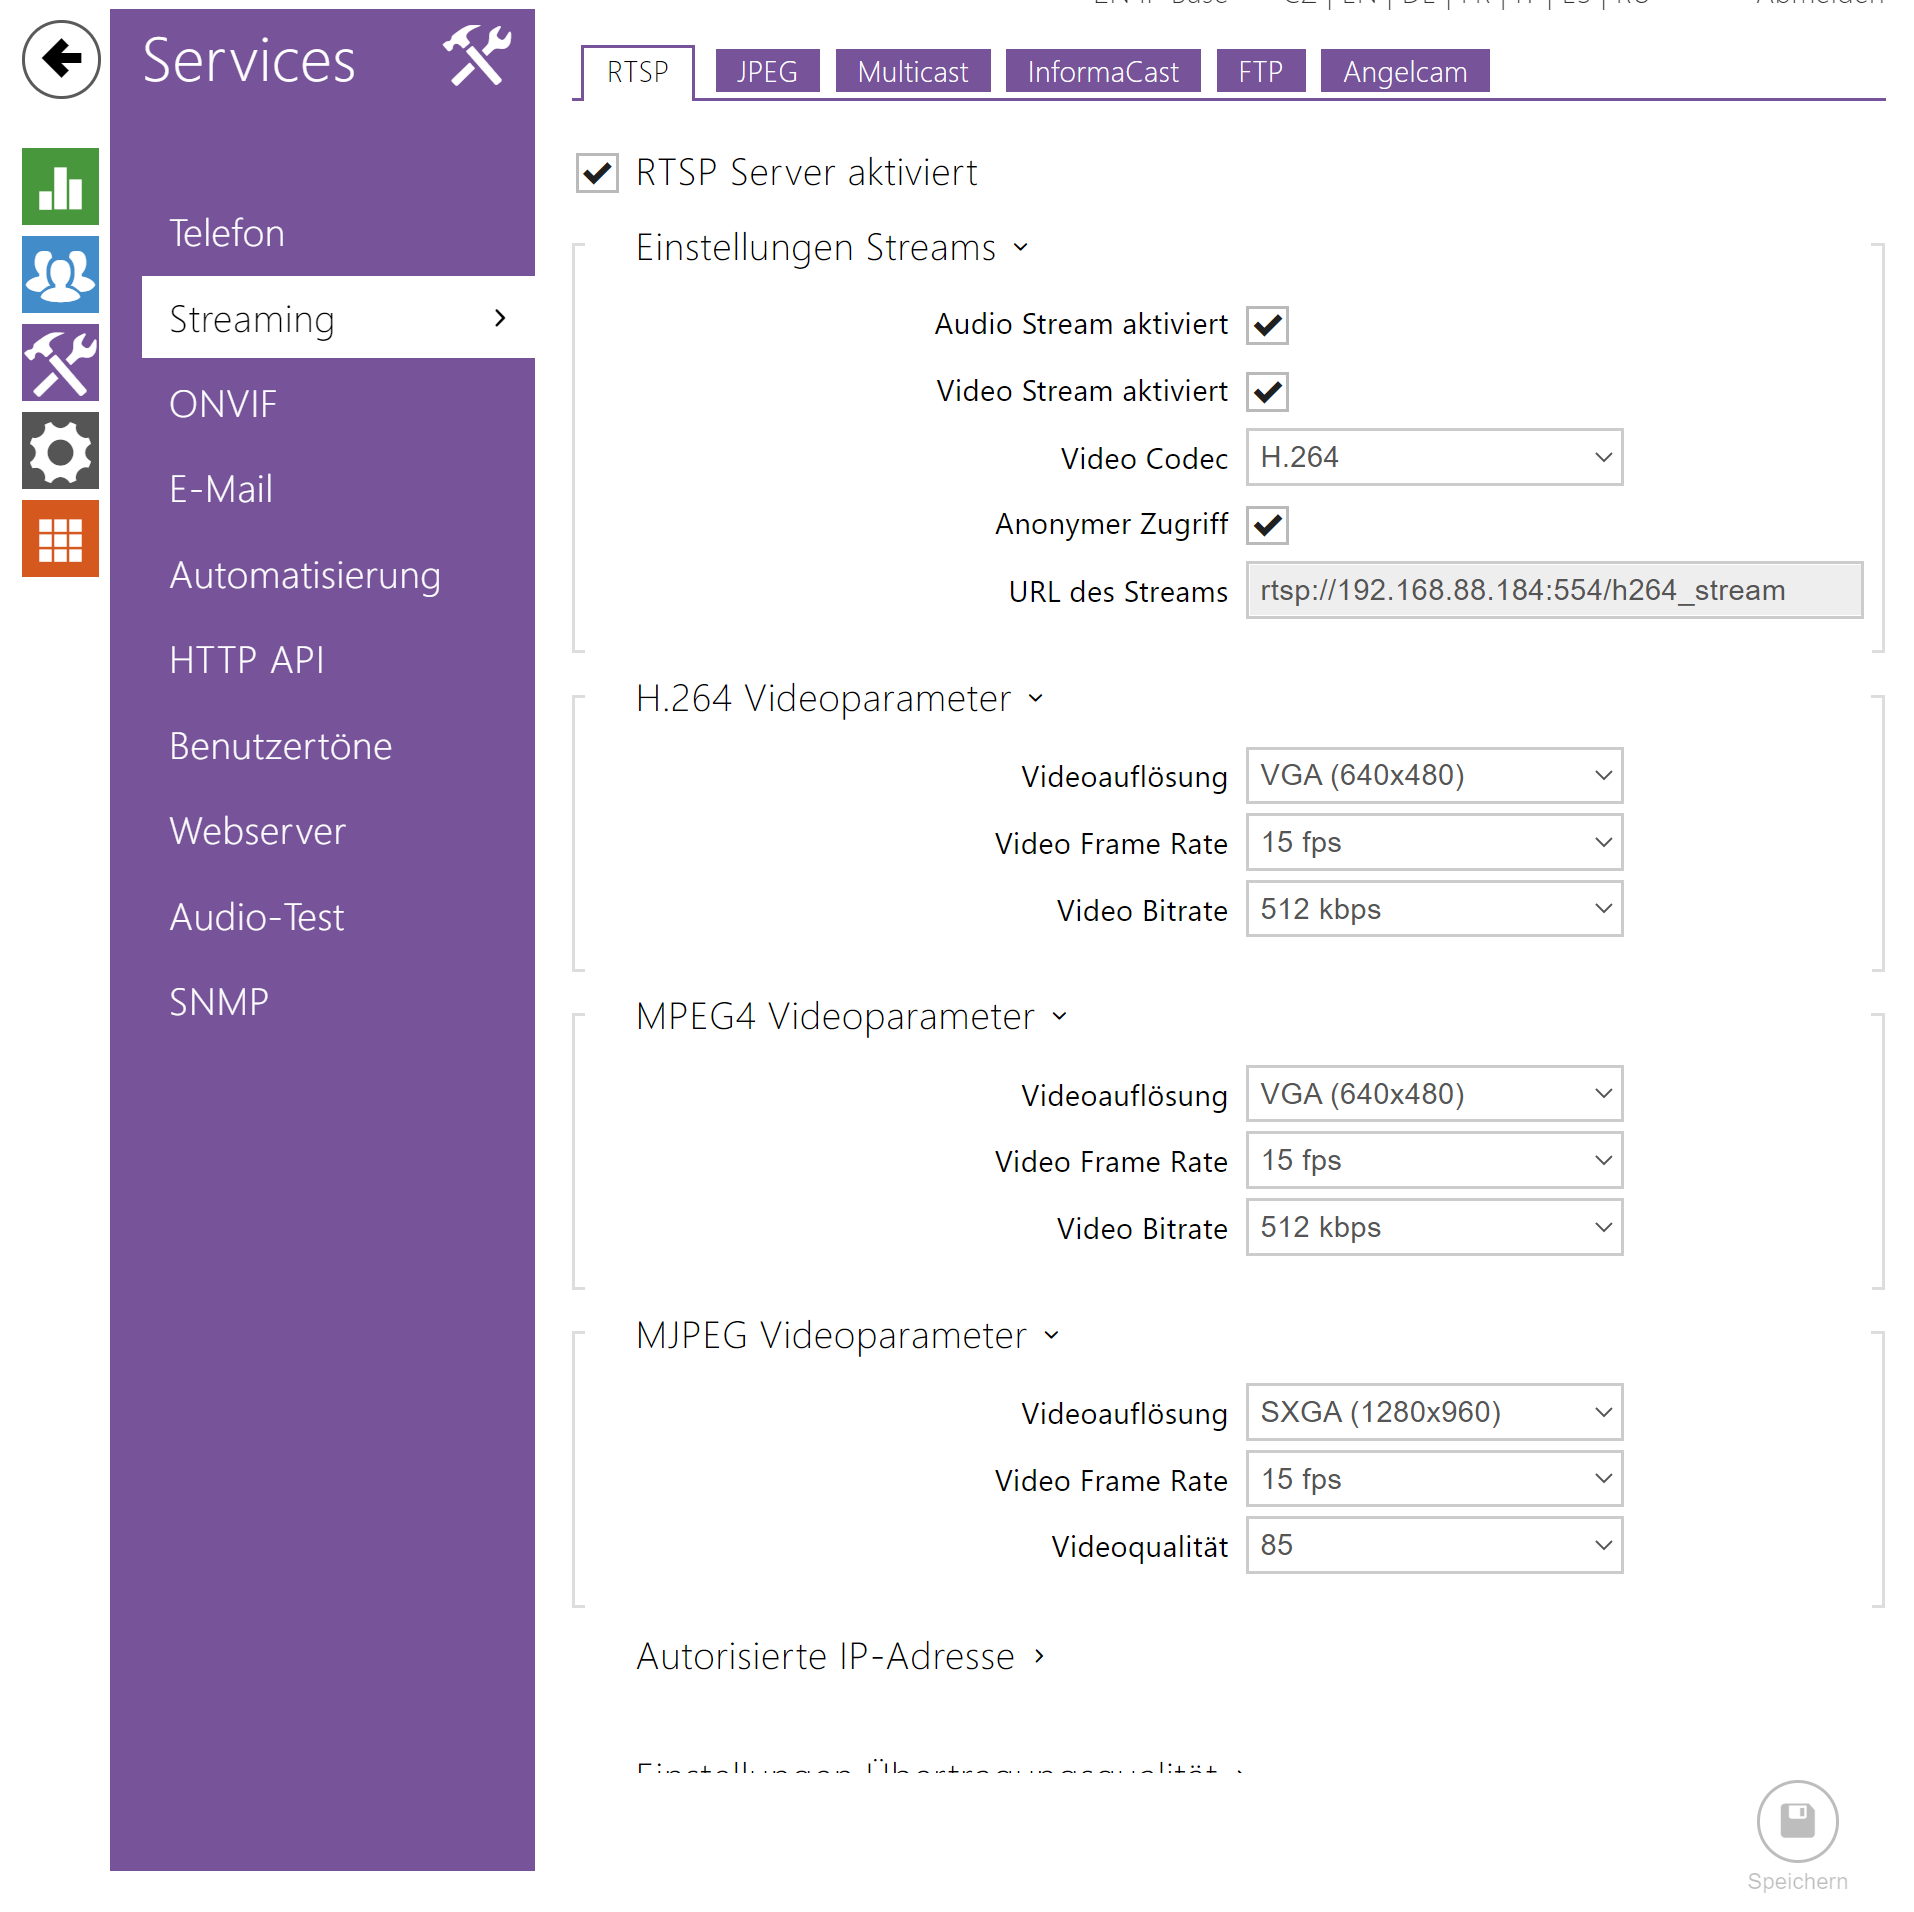
Task: Click the back arrow icon
Action: (61, 59)
